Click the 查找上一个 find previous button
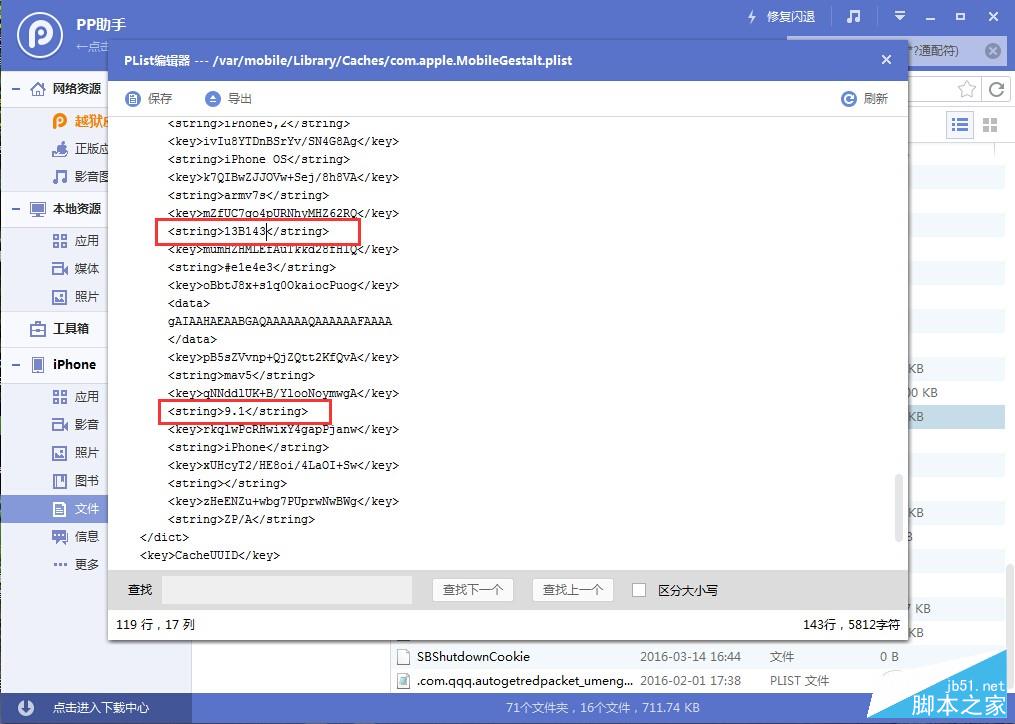Screen dimensions: 1015x724 573,590
